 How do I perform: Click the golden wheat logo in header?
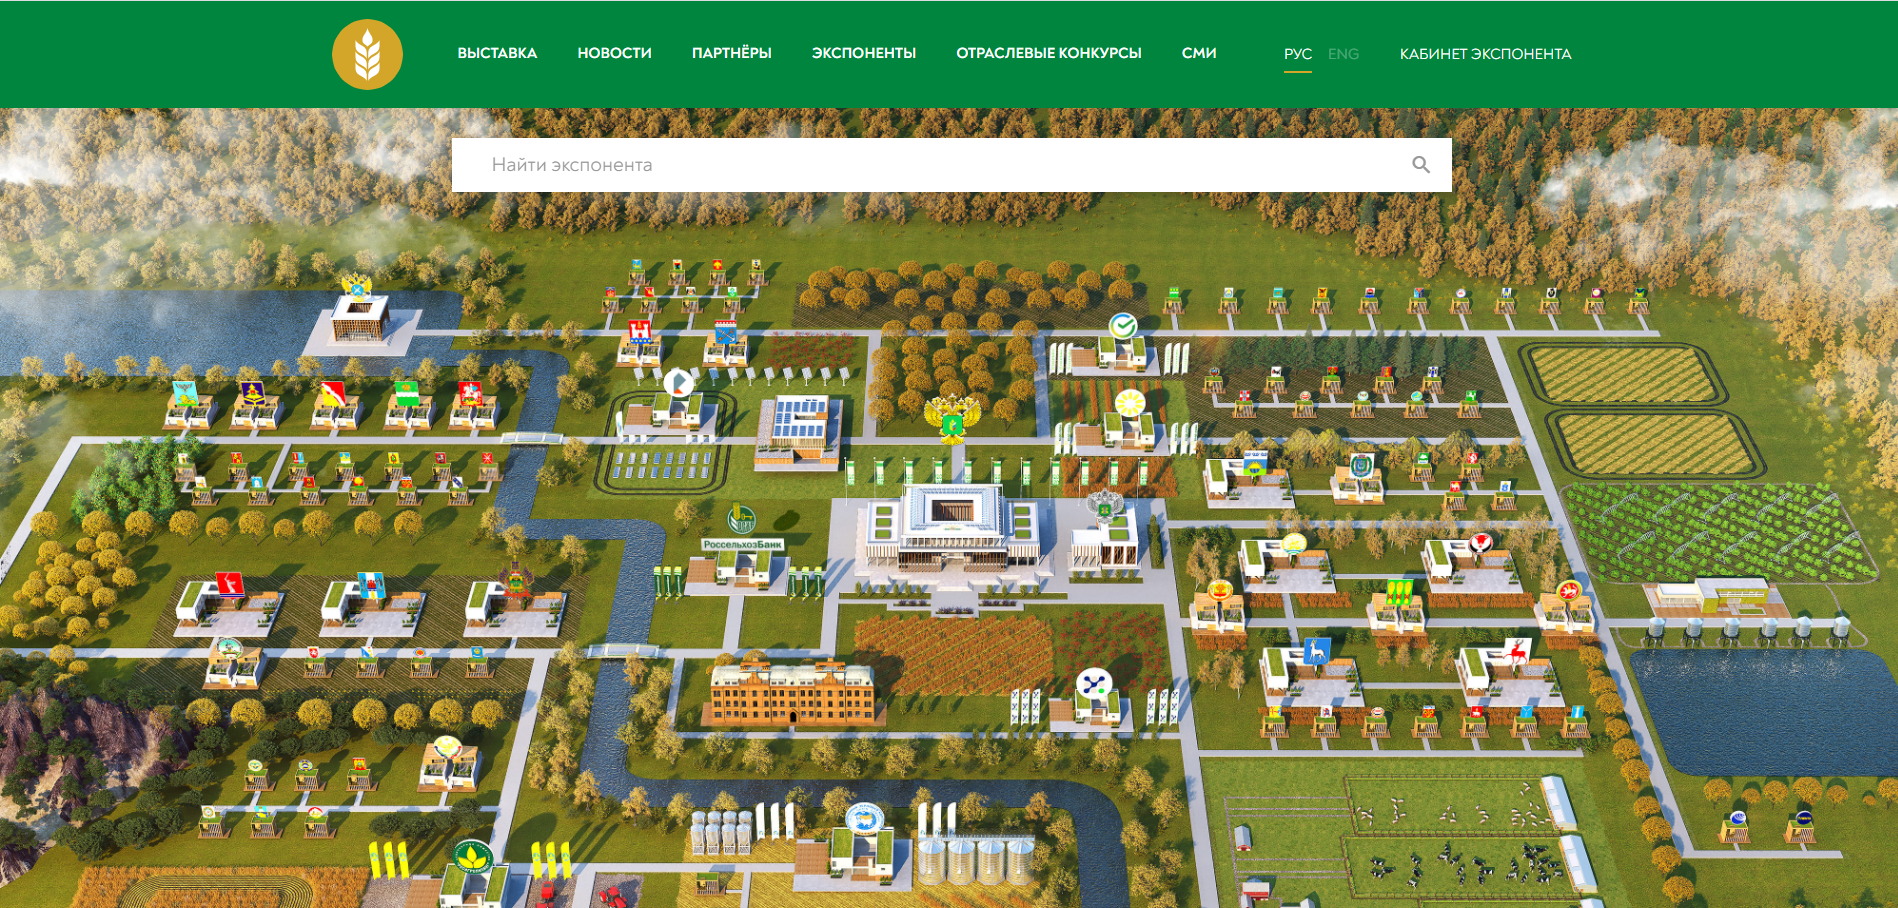[x=367, y=55]
